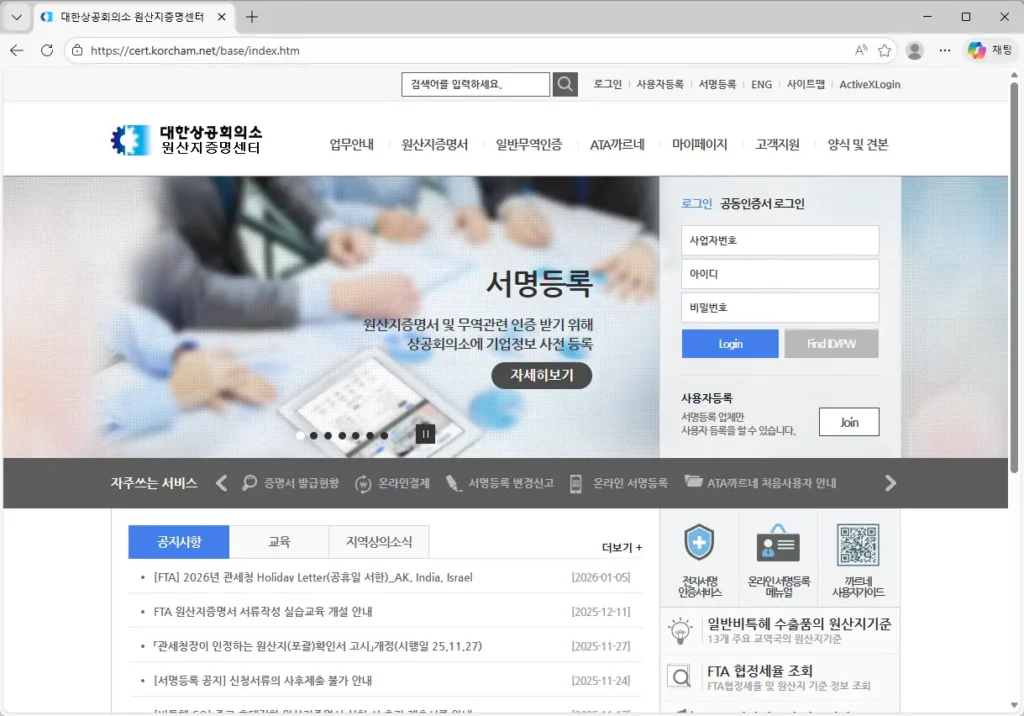Switch to the 교육 tab
This screenshot has height=716, width=1024.
(x=279, y=542)
